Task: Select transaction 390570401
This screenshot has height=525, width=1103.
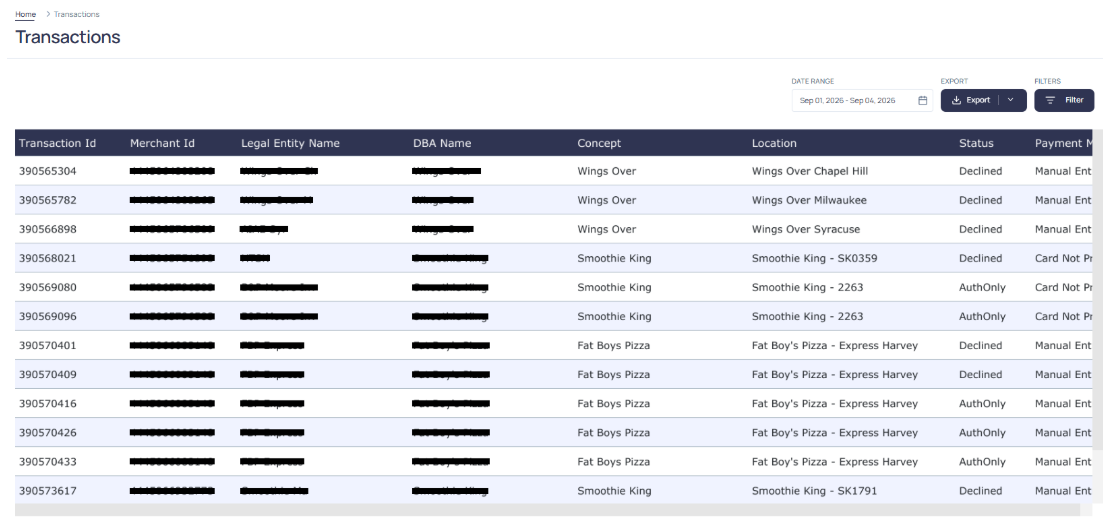Action: (x=48, y=346)
